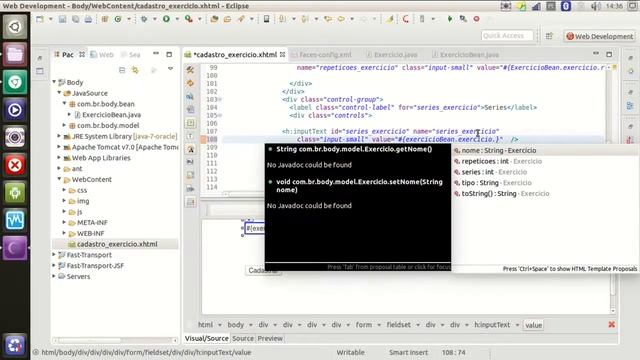Click the mobile device preview toolbar icon
Image resolution: width=640 pixels, height=360 pixels.
pyautogui.click(x=266, y=19)
